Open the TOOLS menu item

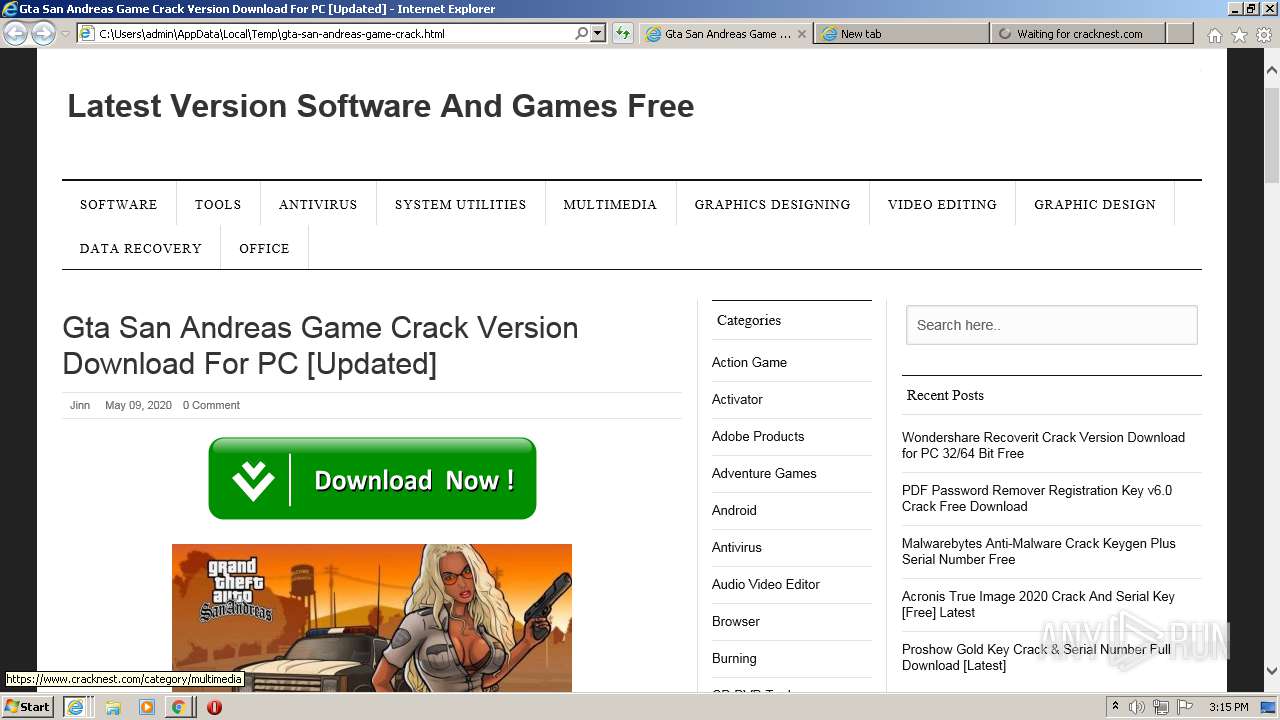(218, 204)
